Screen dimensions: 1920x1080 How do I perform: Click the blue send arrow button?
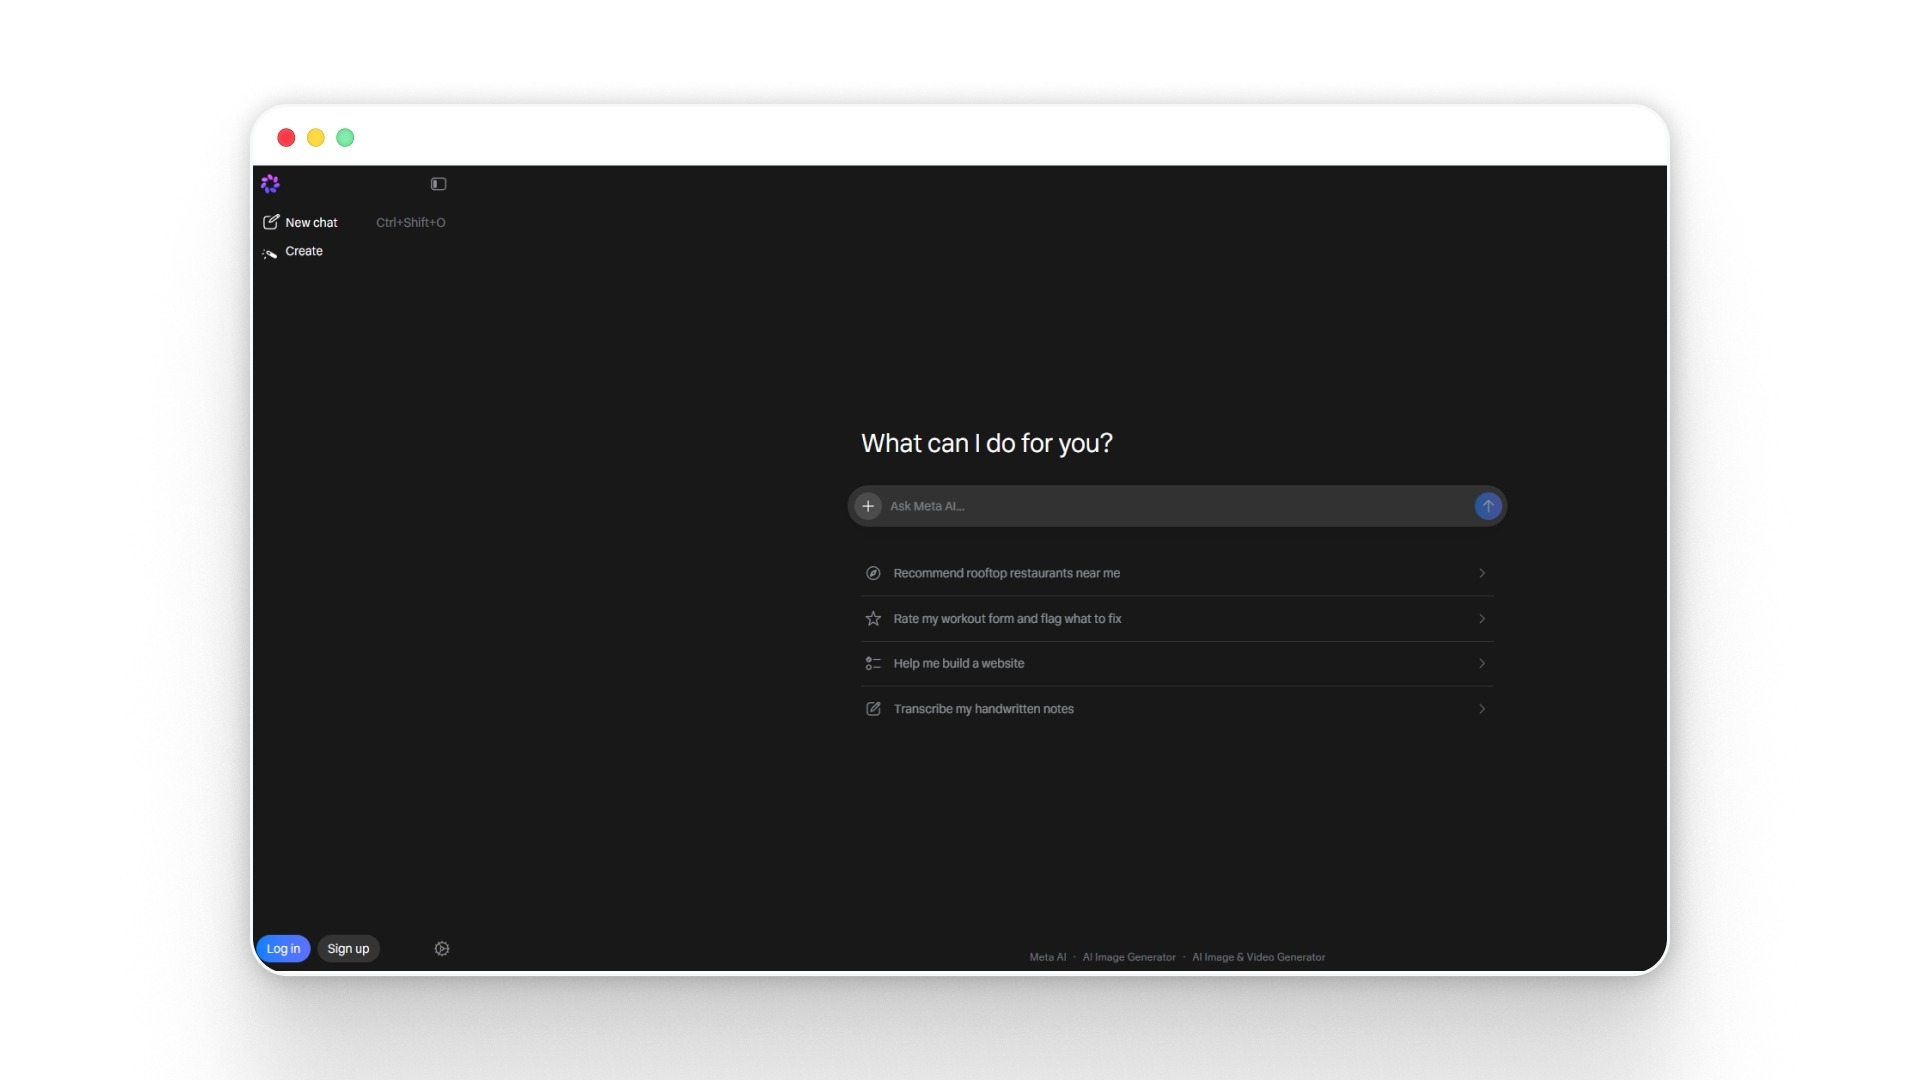coord(1488,506)
